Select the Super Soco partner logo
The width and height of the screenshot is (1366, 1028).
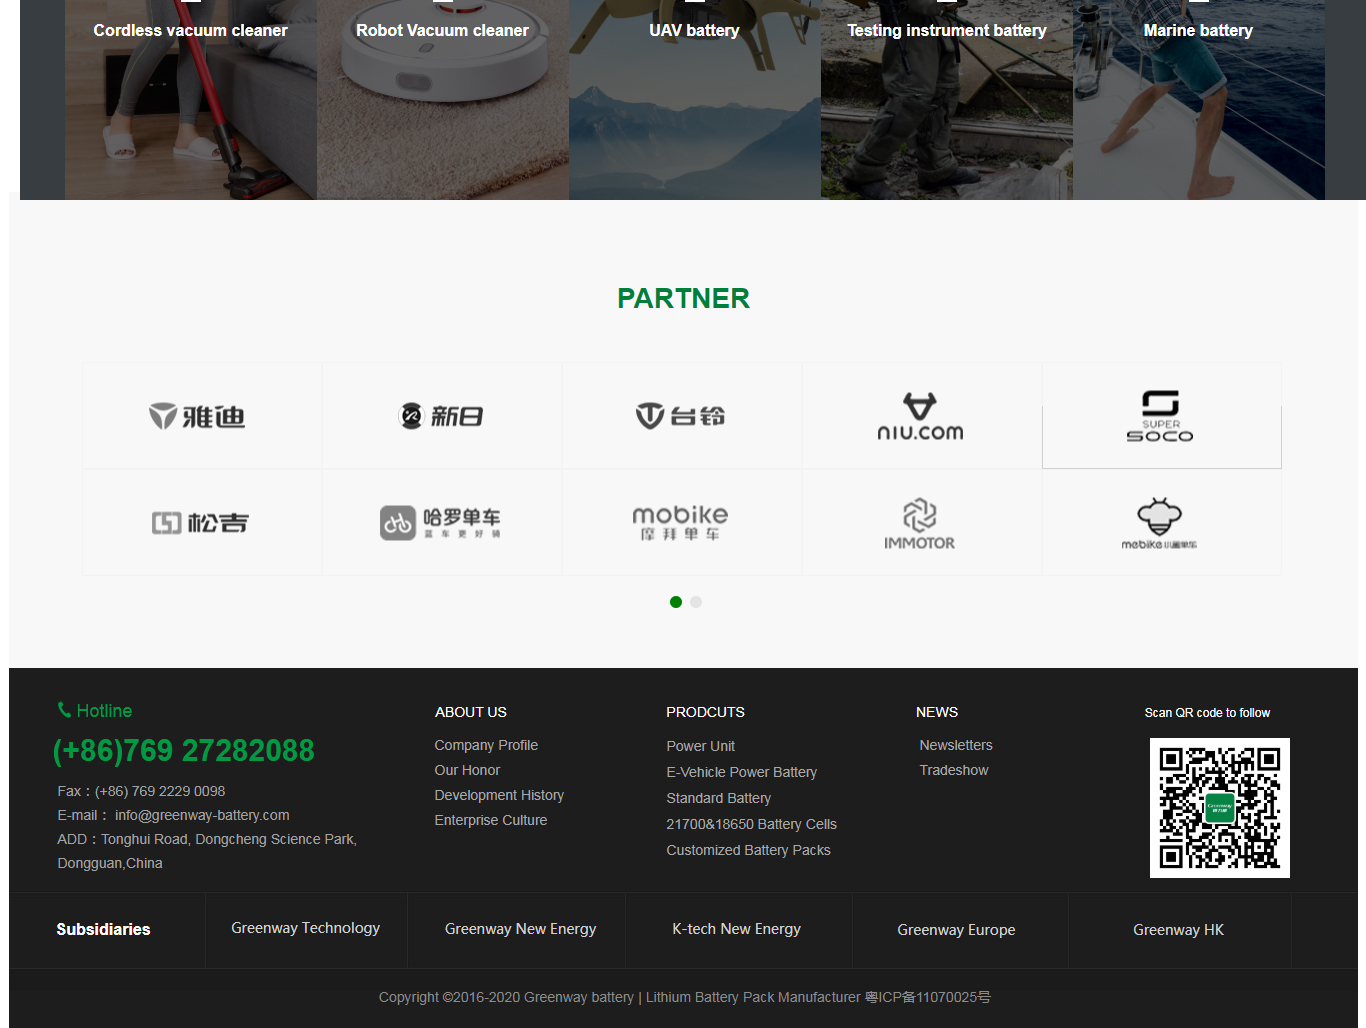[x=1161, y=416]
